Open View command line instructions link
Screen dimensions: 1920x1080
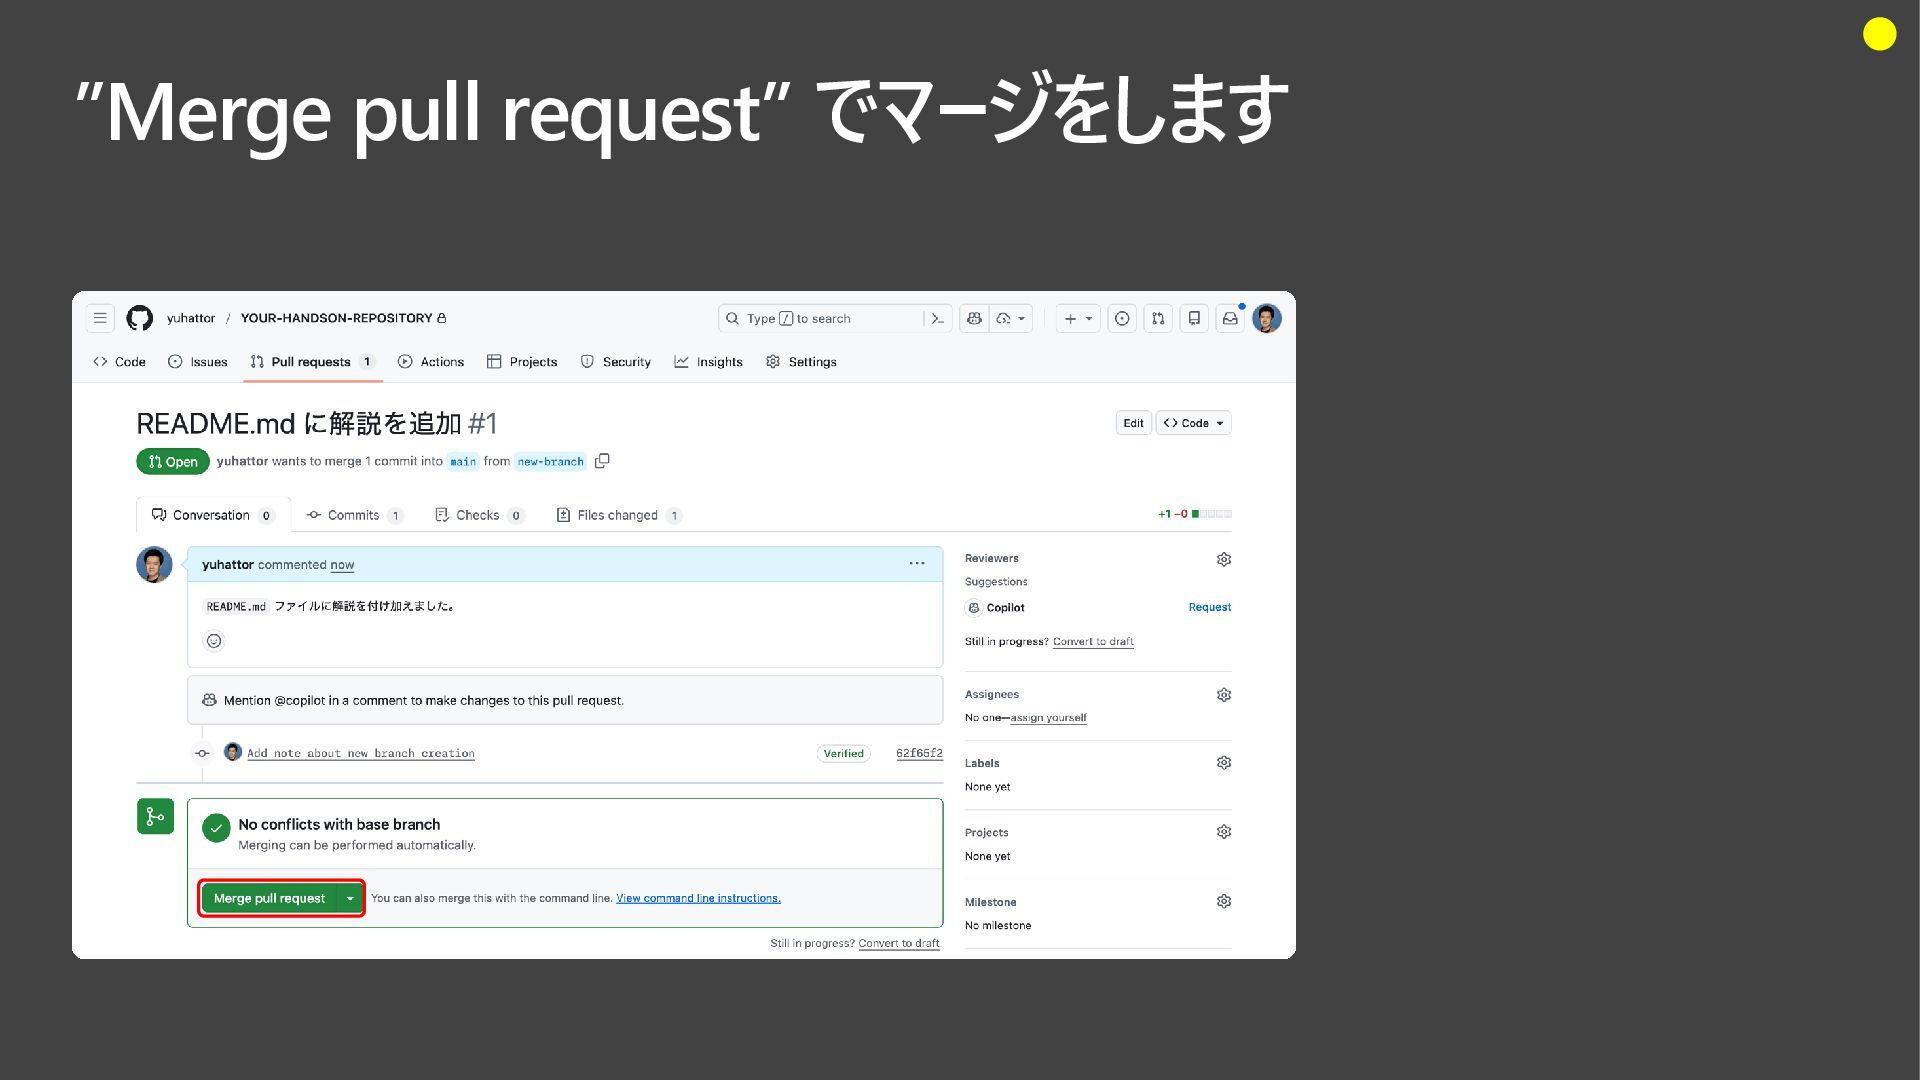pos(698,898)
